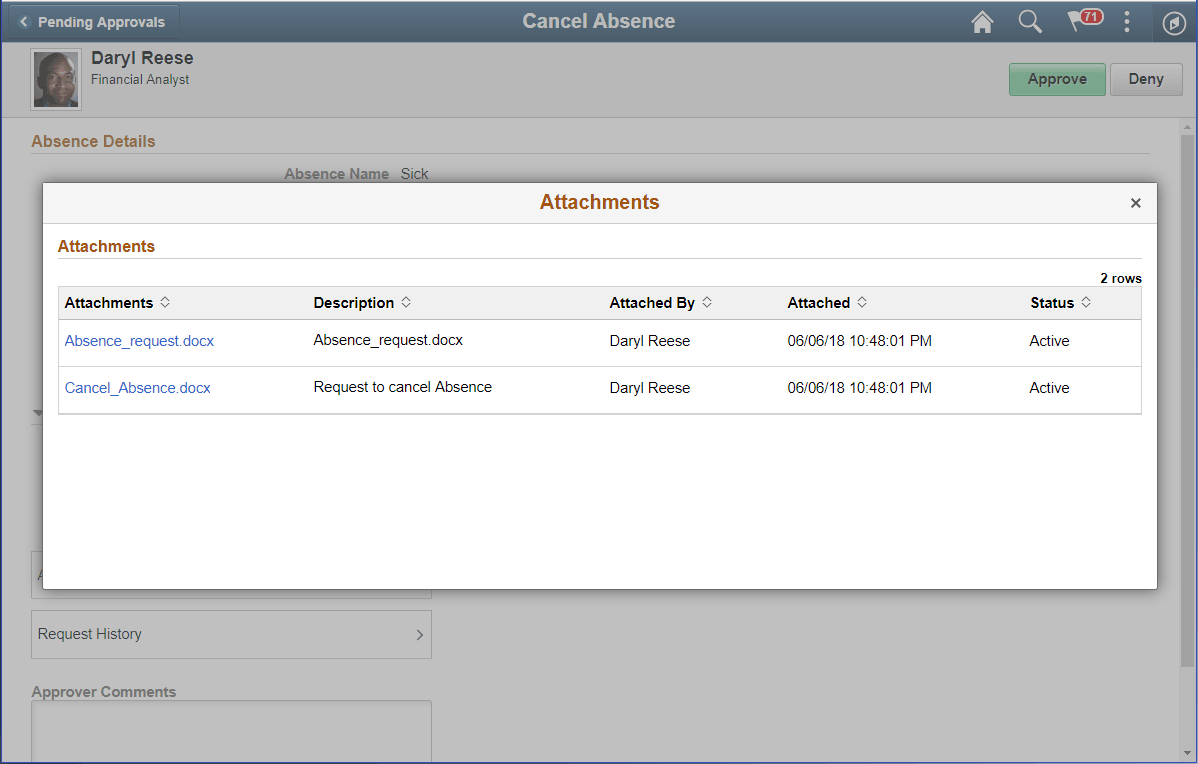Viewport: 1198px width, 764px height.
Task: Open the Home icon in the header
Action: pyautogui.click(x=982, y=21)
